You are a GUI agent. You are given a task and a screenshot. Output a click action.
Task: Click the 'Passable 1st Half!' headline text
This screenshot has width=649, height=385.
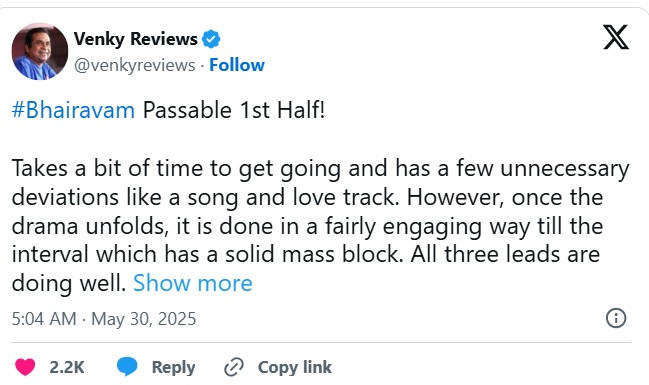pyautogui.click(x=234, y=110)
